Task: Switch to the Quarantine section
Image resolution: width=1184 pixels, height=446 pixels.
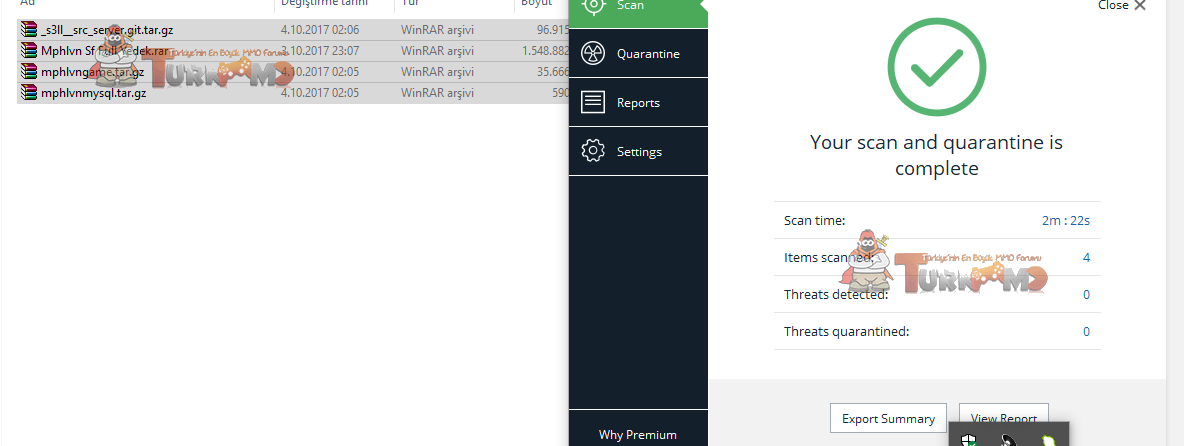Action: [648, 54]
